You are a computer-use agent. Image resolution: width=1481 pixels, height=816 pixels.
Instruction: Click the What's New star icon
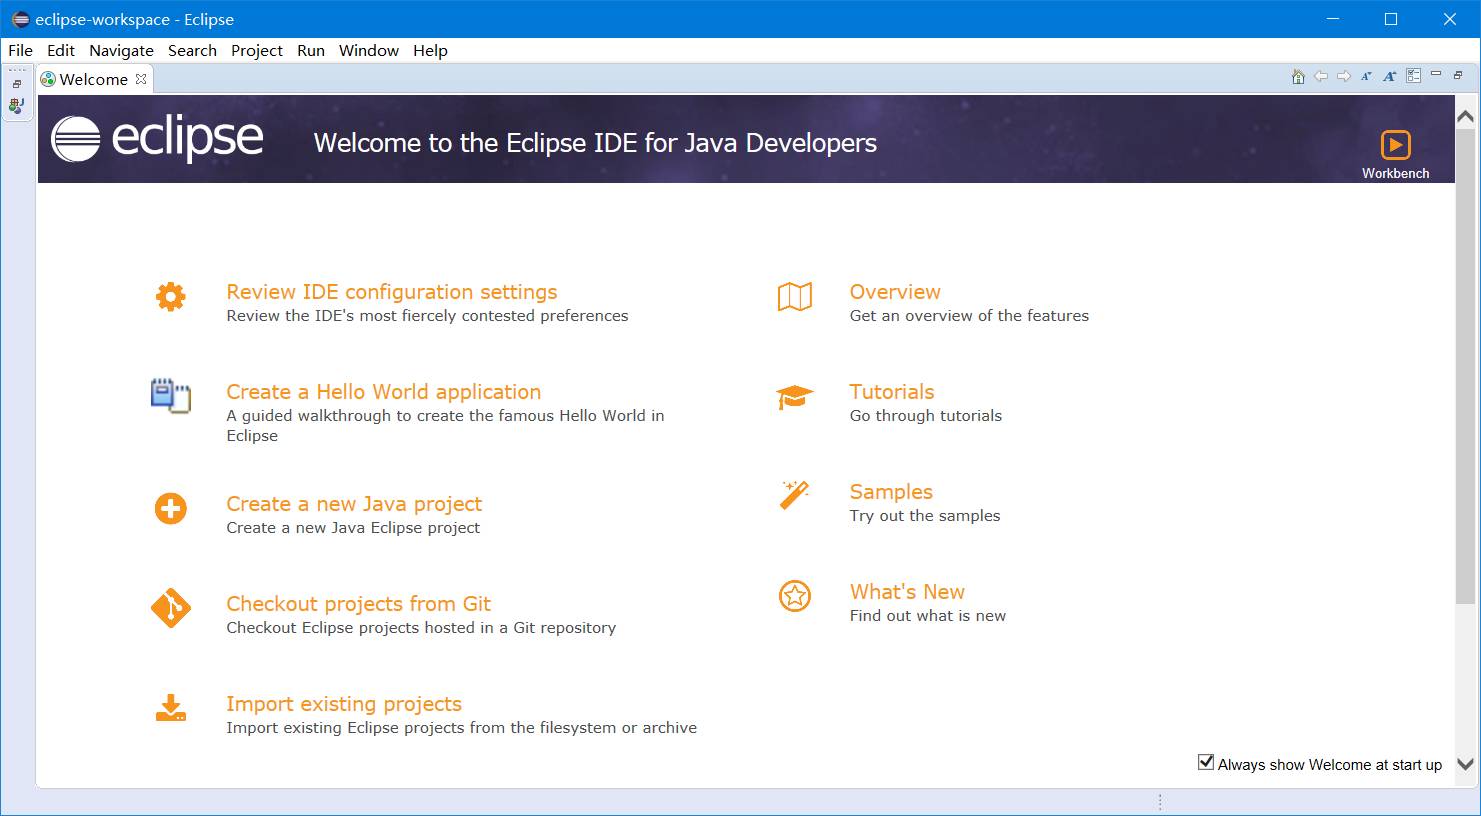pyautogui.click(x=795, y=597)
